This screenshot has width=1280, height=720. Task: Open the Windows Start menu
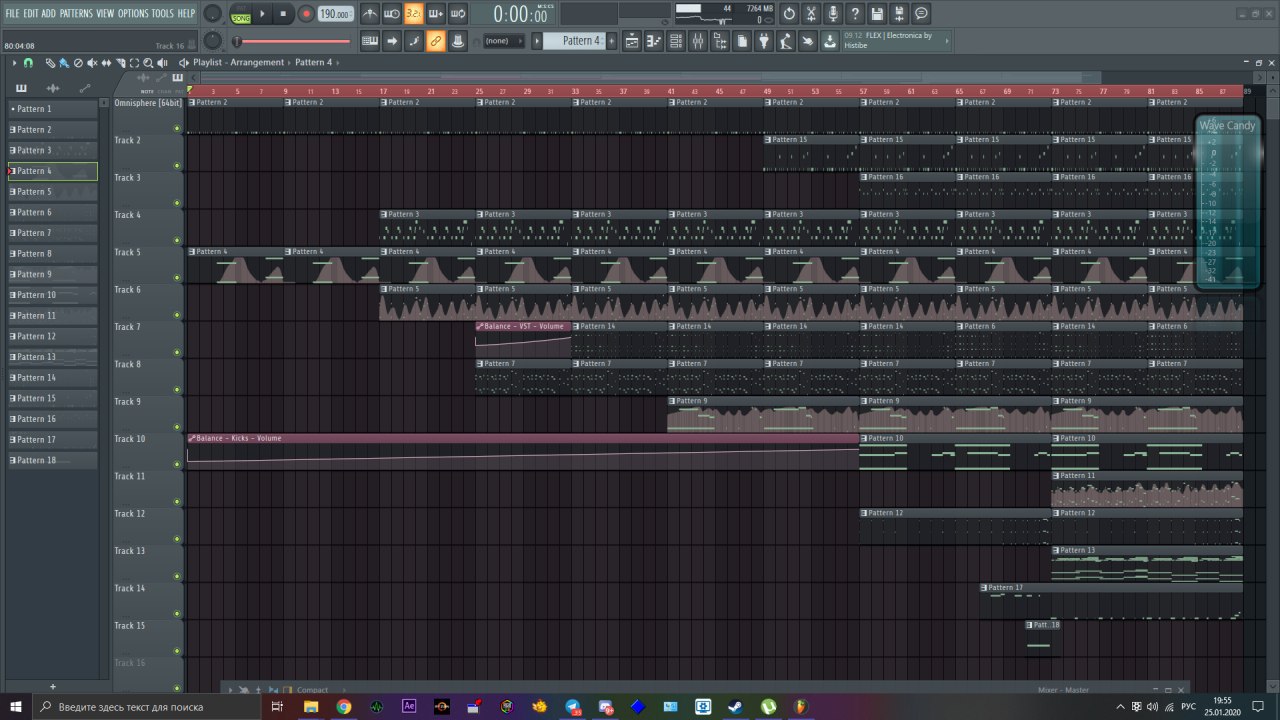17,706
